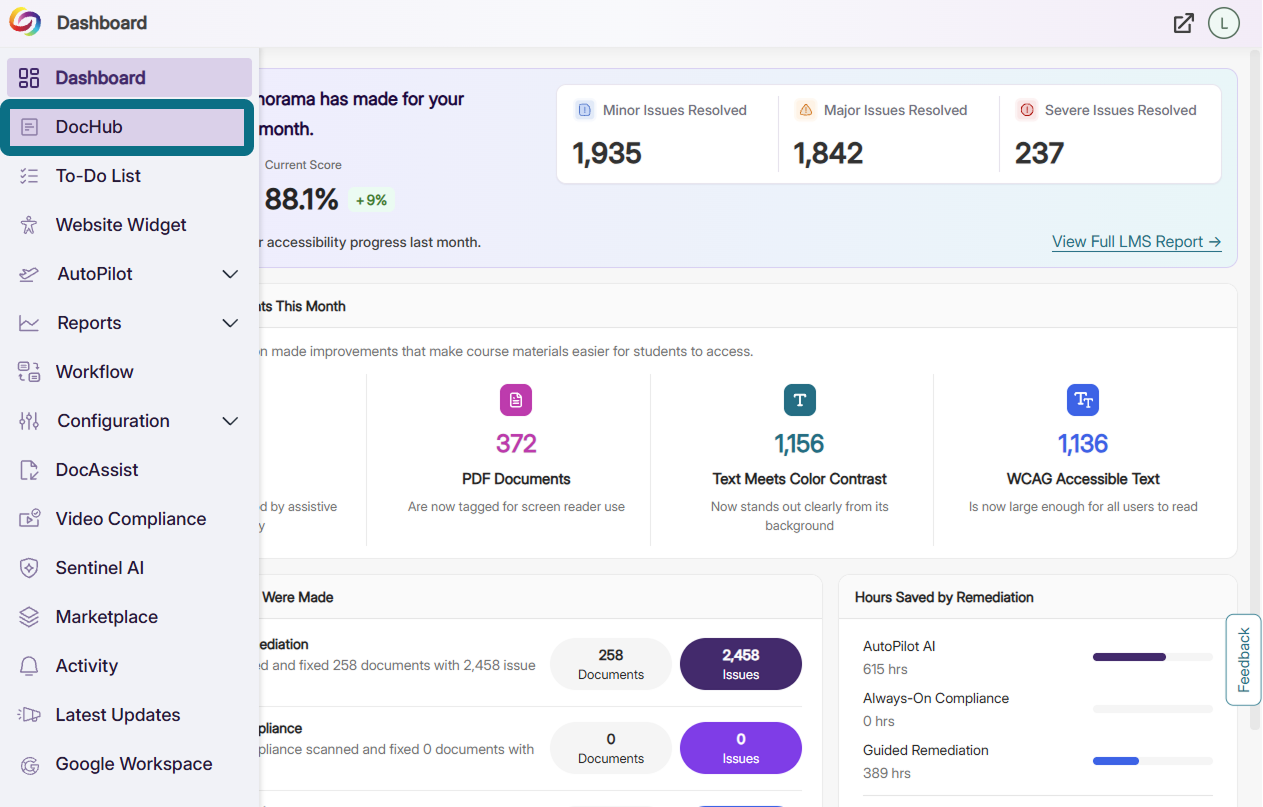Expand the Reports submenu chevron
Screen dimensions: 1263x807
point(230,323)
